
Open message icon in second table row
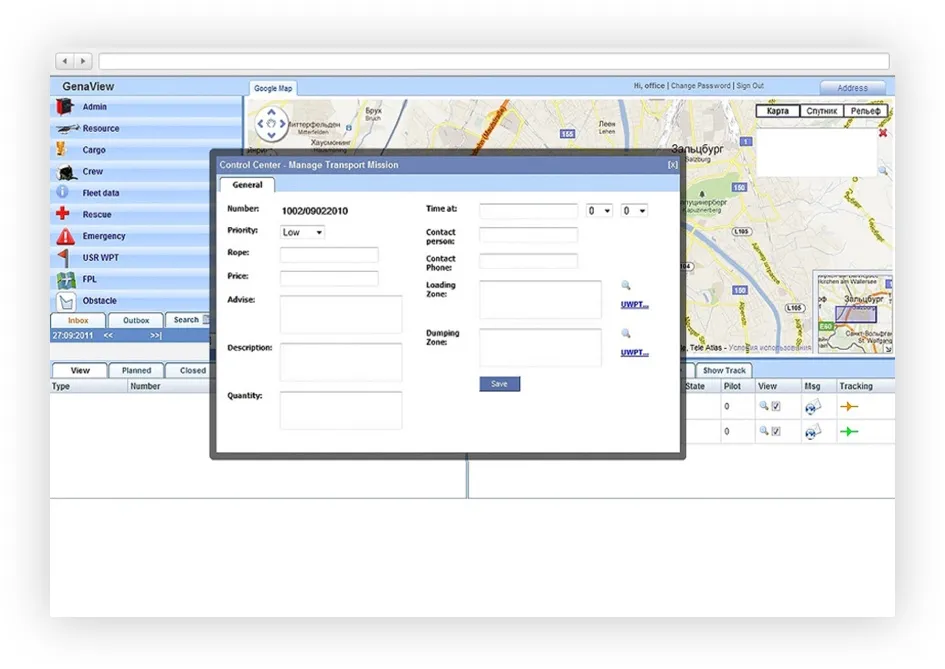coord(812,432)
